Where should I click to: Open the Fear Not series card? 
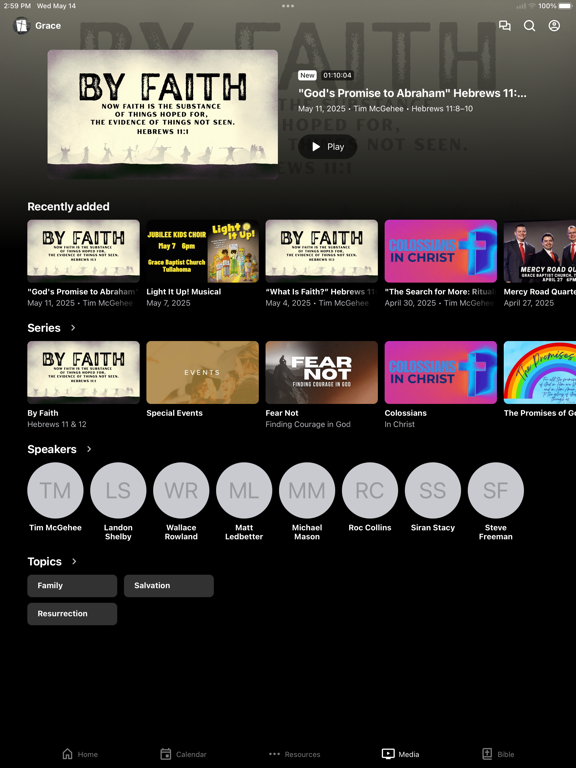click(x=321, y=373)
